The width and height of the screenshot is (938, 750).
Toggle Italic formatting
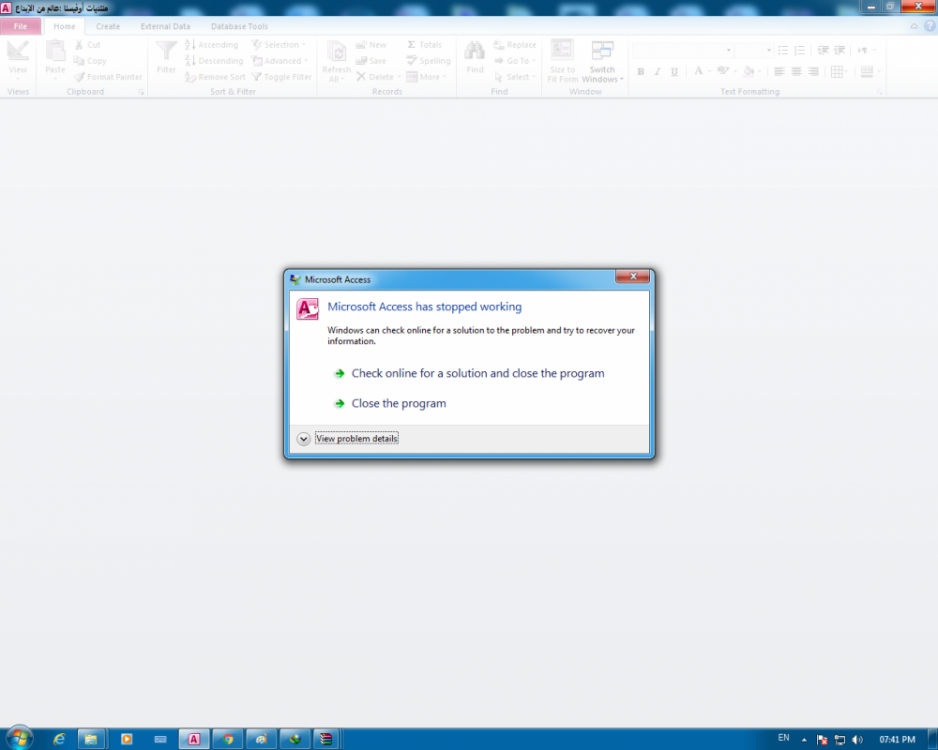pyautogui.click(x=657, y=72)
